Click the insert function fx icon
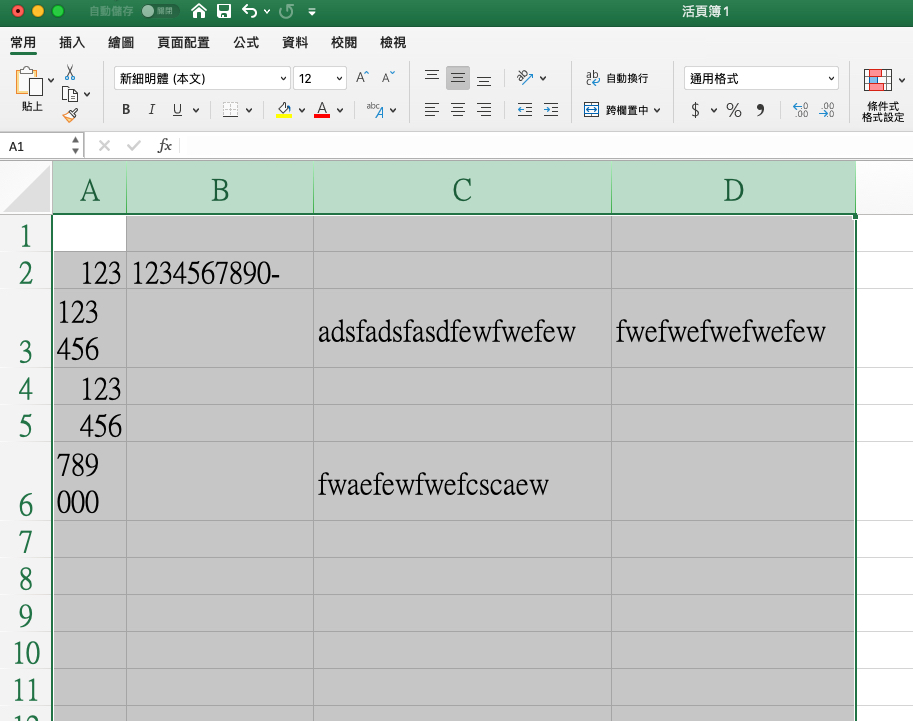The width and height of the screenshot is (913, 721). tap(165, 146)
